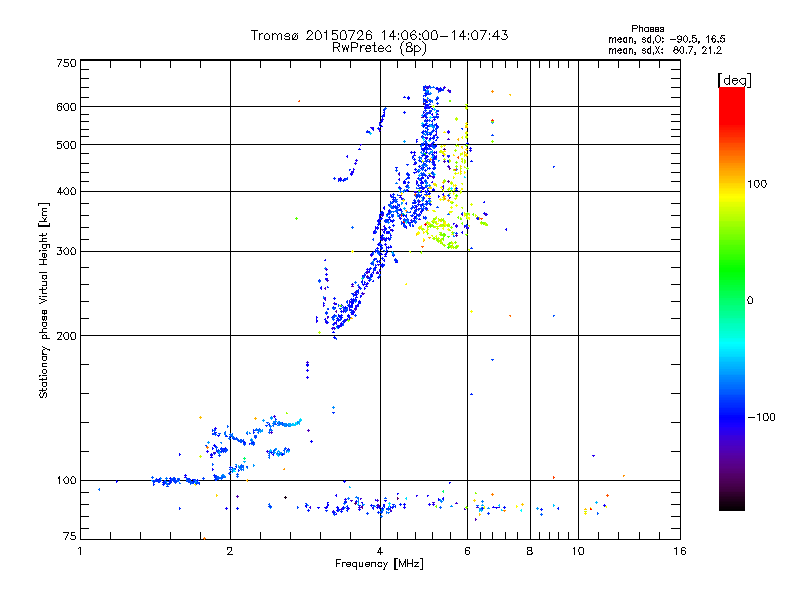Click the 'RwPretec (8p)' subtitle
Viewport: 800px width, 600px height.
pyautogui.click(x=379, y=48)
